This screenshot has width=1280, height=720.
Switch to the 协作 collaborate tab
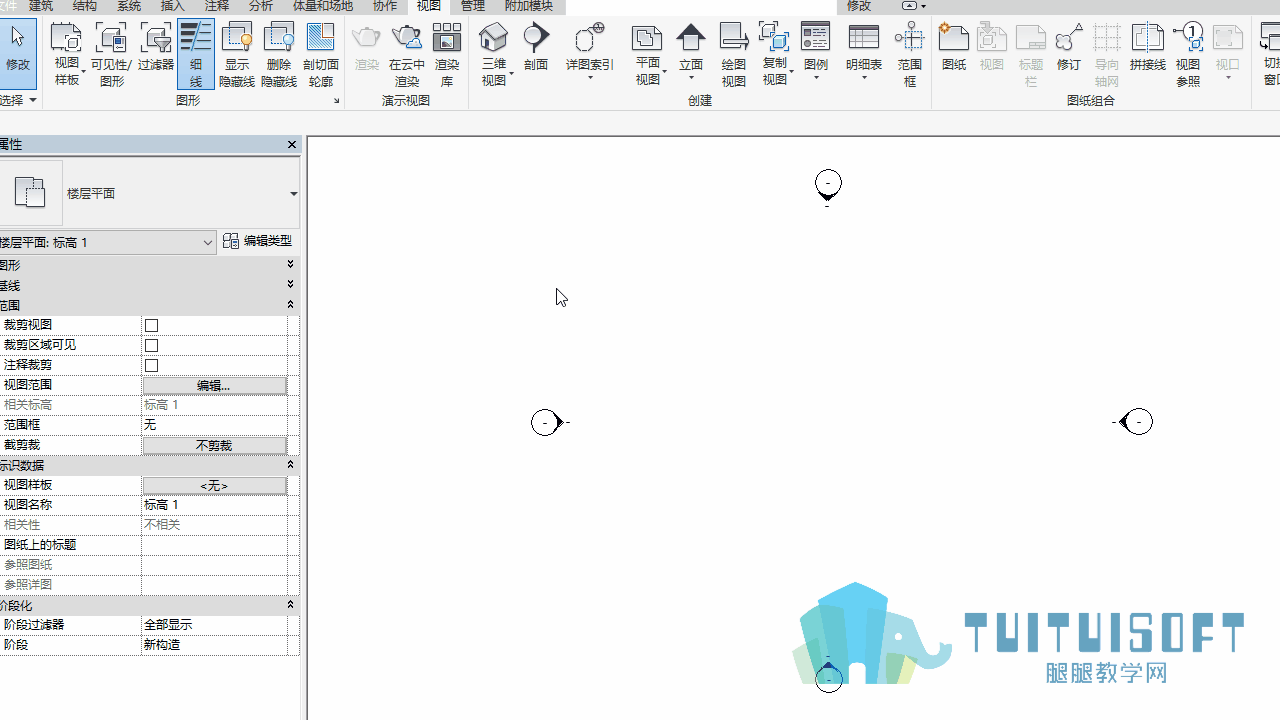[385, 6]
